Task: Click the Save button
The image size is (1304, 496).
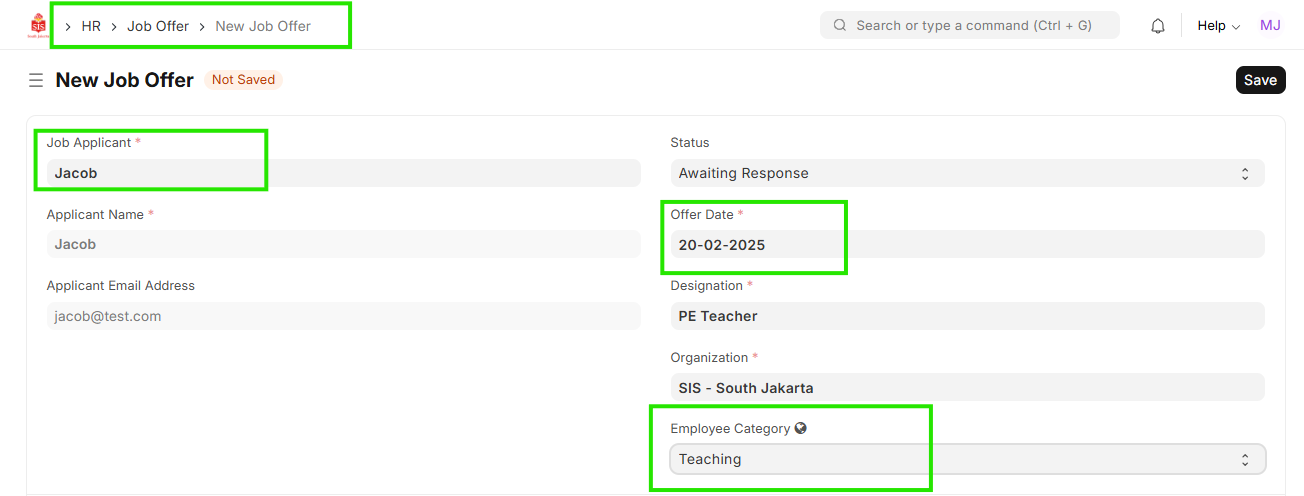Action: coord(1260,80)
